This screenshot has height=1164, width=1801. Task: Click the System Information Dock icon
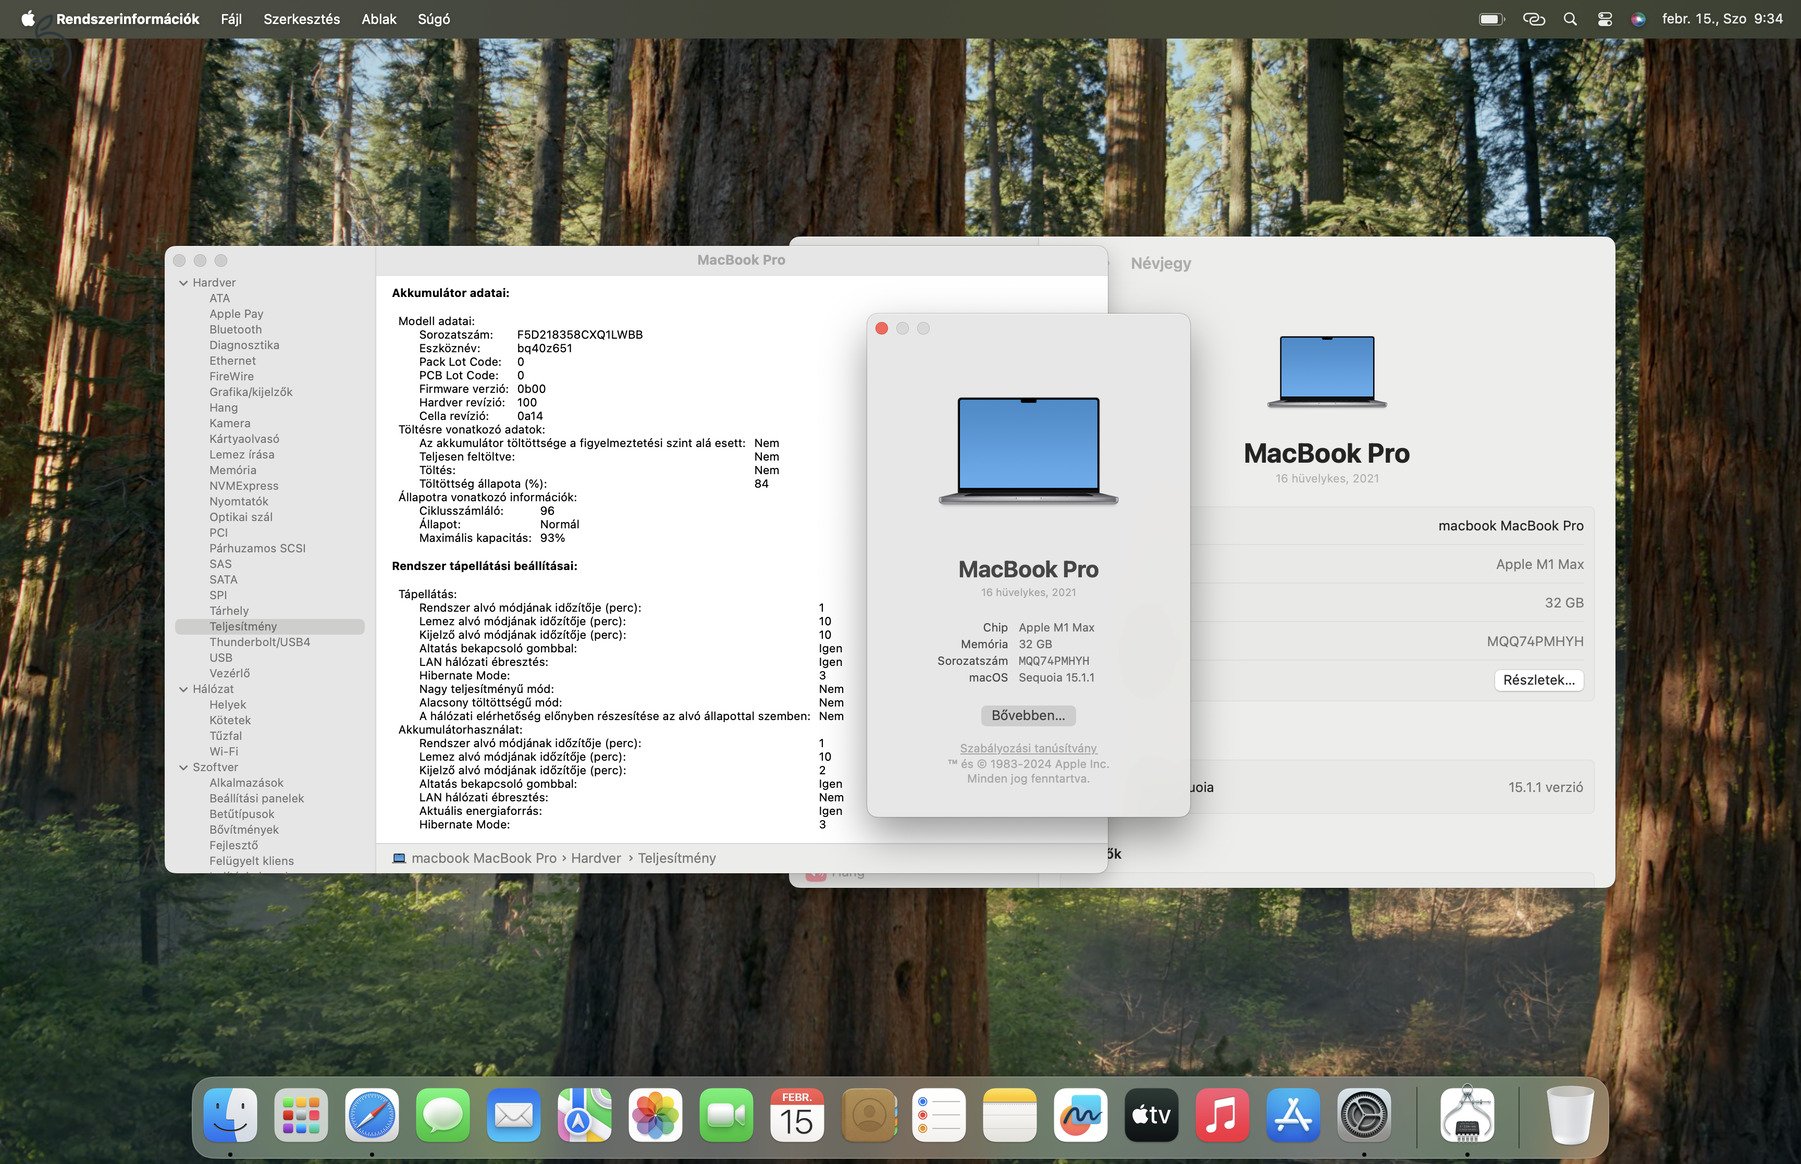tap(1467, 1115)
